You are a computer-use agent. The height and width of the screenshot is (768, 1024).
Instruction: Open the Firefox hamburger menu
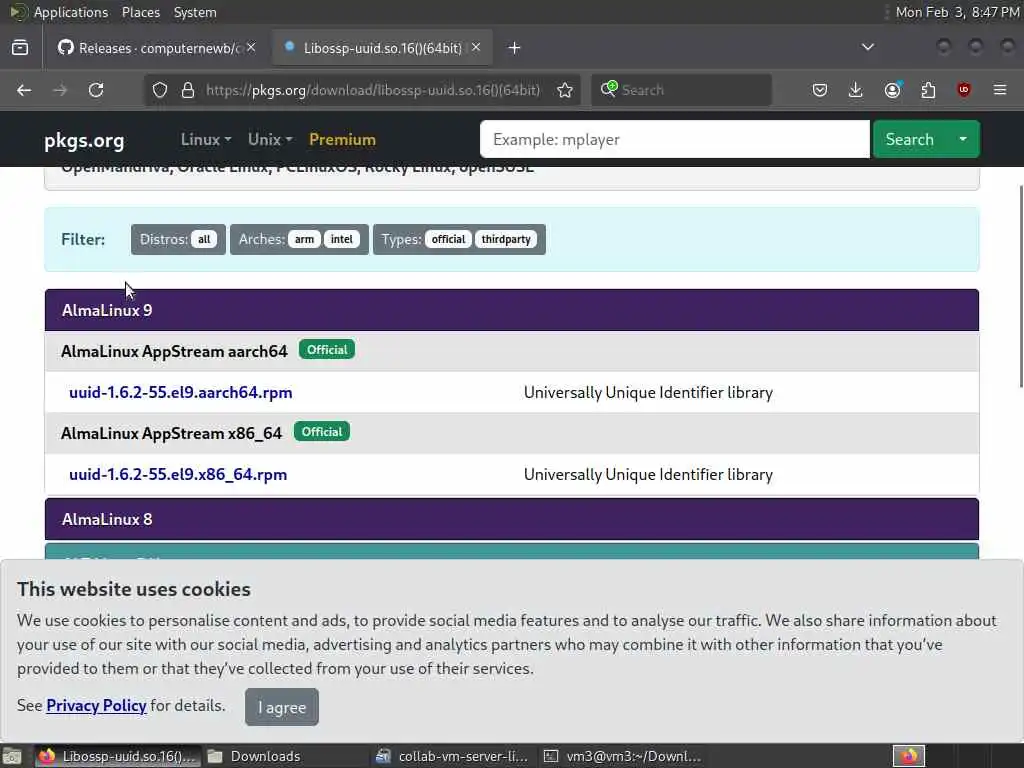point(1000,90)
